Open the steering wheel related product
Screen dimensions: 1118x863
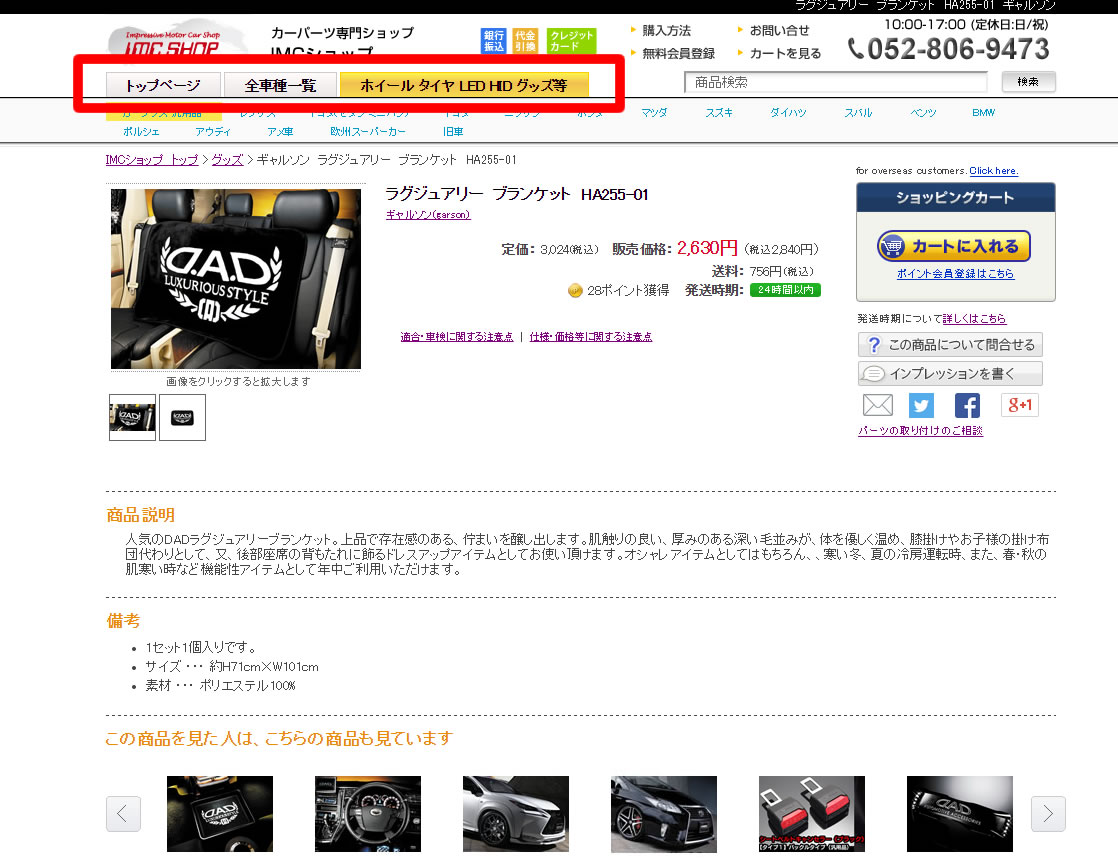point(368,814)
